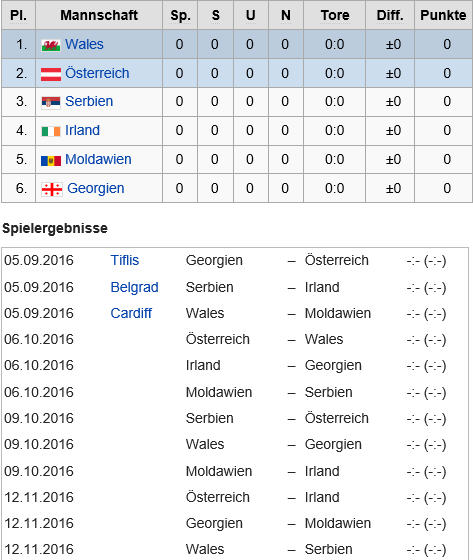Click the Punkte column header
Image resolution: width=473 pixels, height=560 pixels.
point(443,15)
